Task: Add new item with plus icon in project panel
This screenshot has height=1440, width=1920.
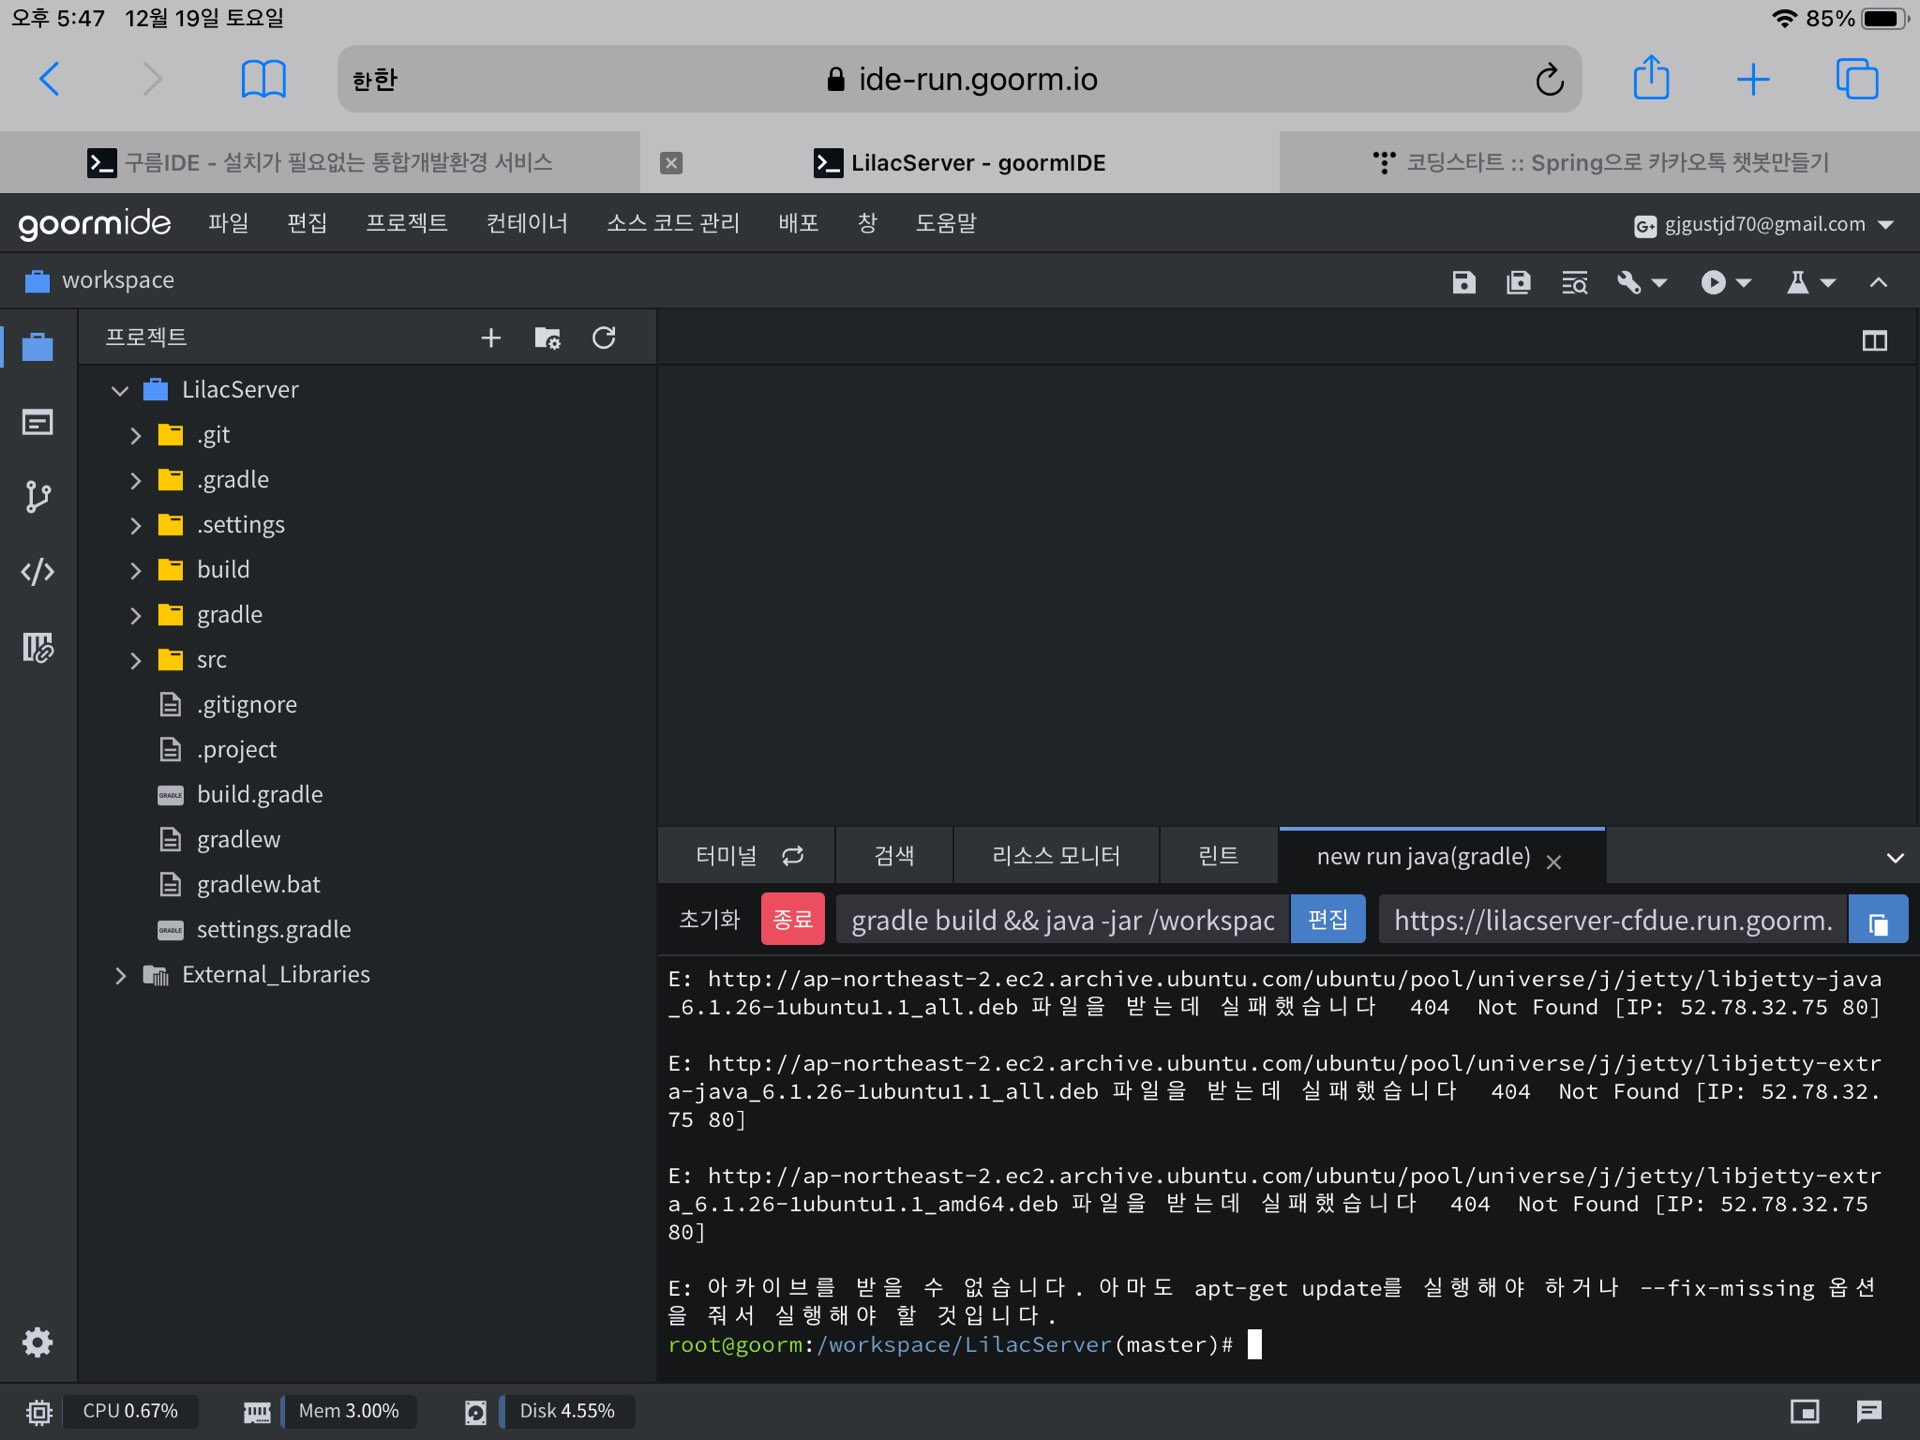Action: (490, 338)
